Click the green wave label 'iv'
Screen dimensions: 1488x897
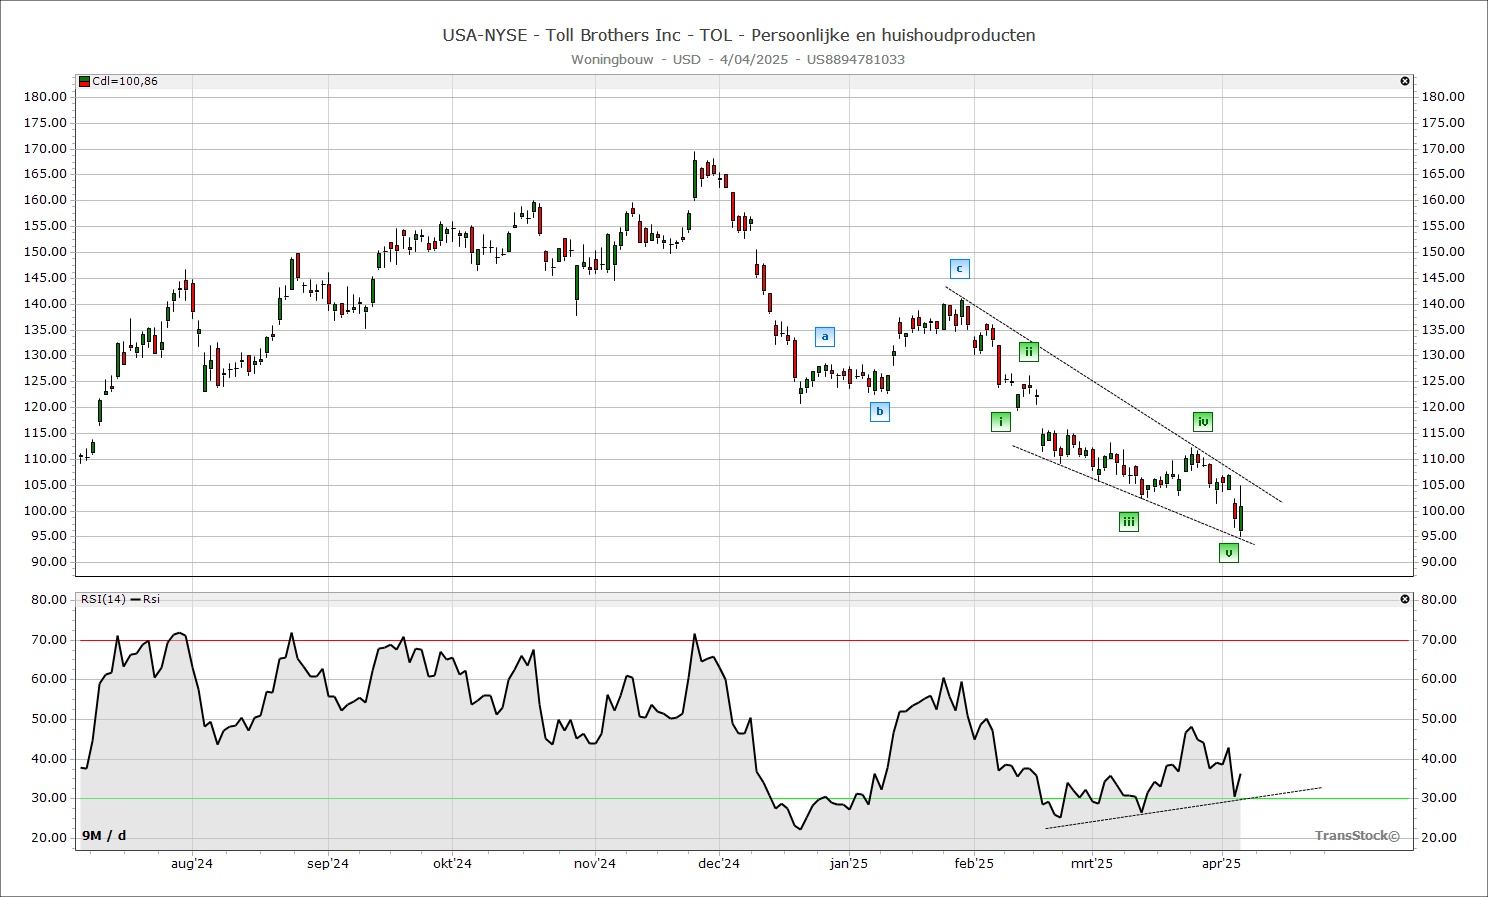coord(1202,422)
